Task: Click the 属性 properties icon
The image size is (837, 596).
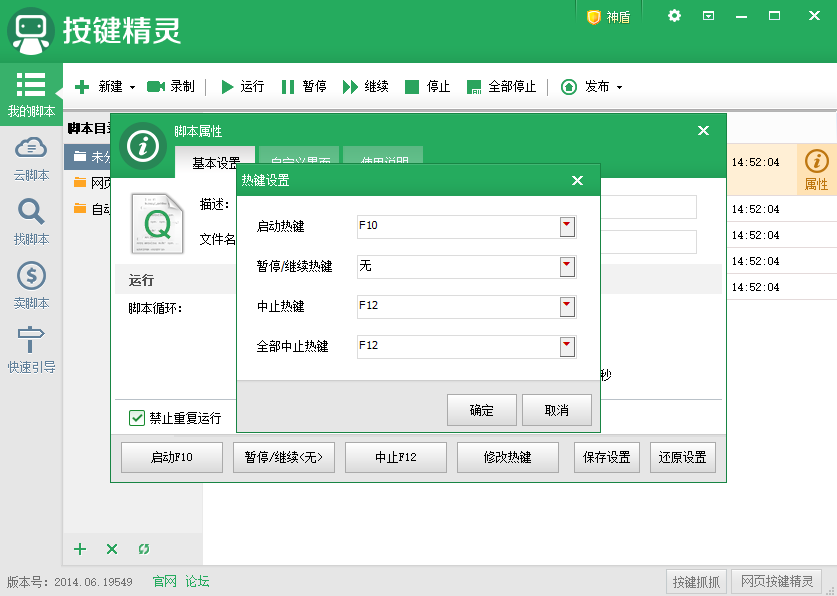Action: pos(816,170)
